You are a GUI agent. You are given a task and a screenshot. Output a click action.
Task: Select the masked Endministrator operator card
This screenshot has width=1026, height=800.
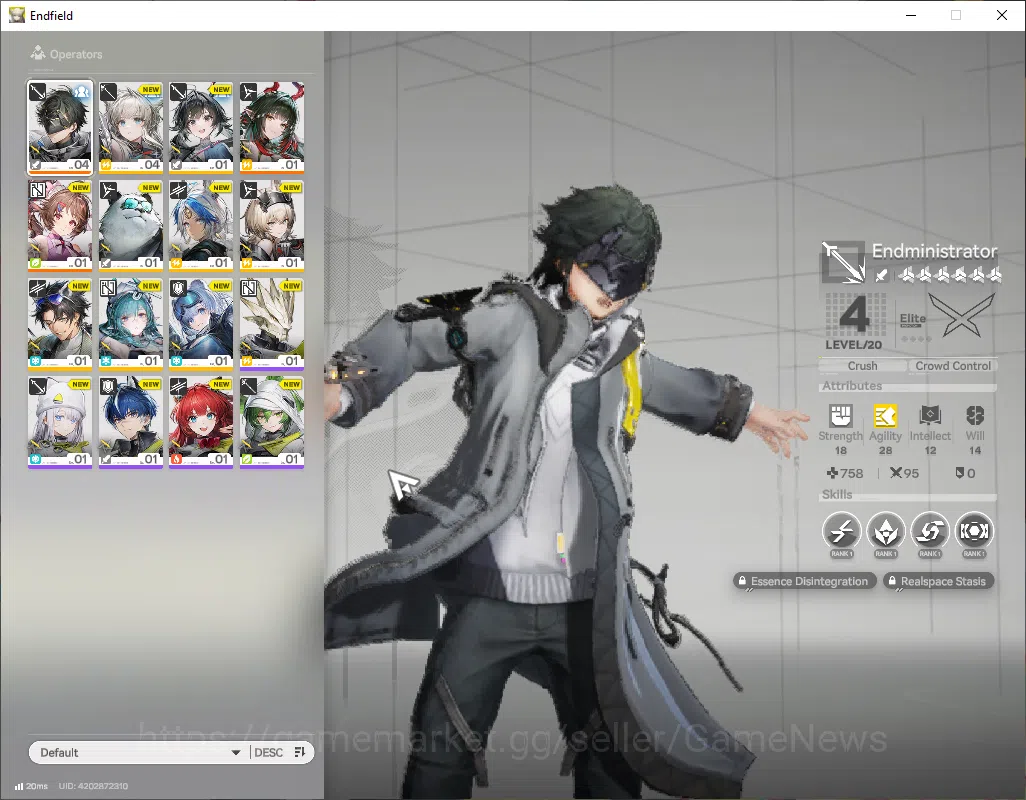pyautogui.click(x=60, y=128)
